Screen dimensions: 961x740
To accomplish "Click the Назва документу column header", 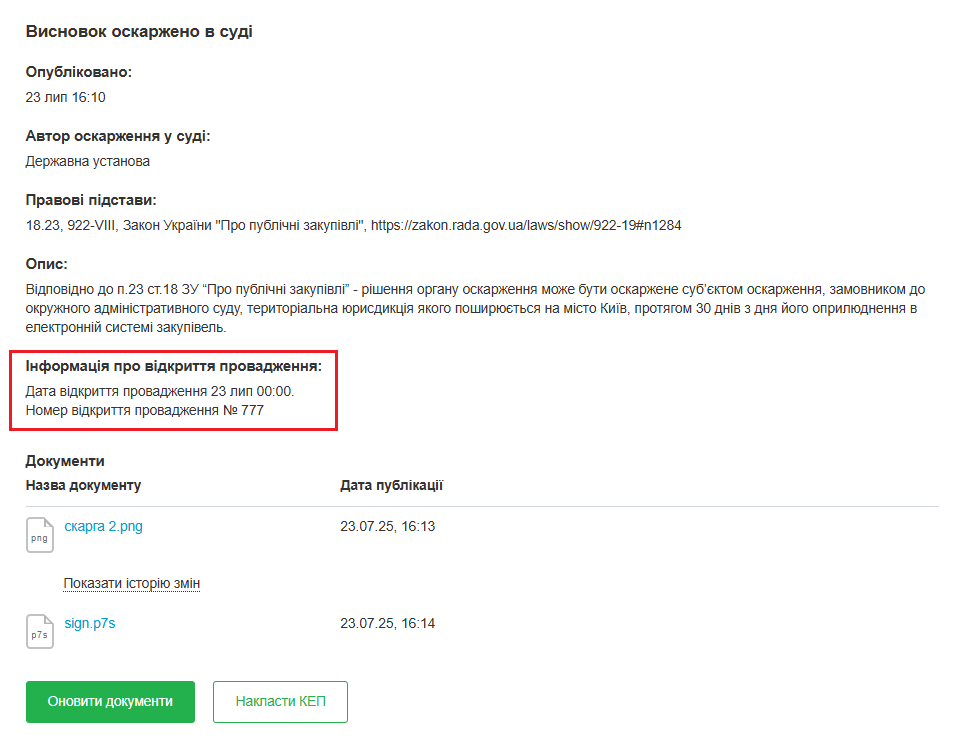I will click(x=83, y=485).
